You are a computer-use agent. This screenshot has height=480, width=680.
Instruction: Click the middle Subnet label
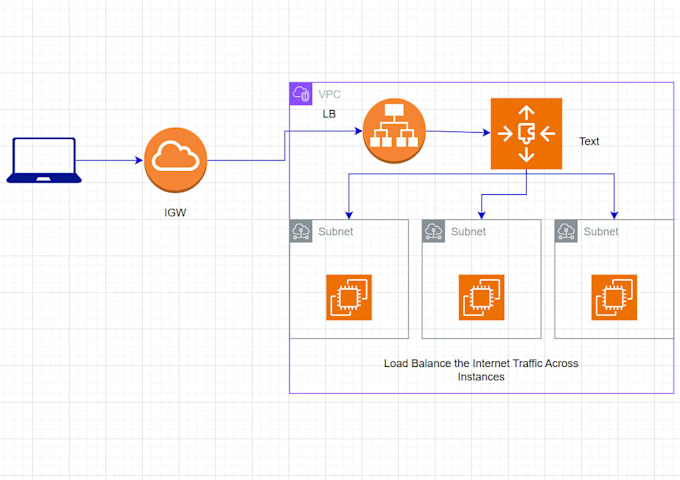pyautogui.click(x=468, y=232)
